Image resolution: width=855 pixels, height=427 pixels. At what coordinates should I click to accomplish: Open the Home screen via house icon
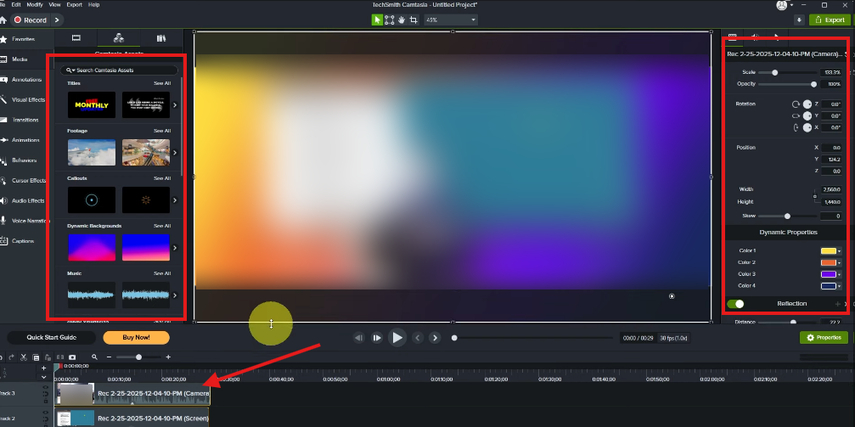click(x=3, y=20)
